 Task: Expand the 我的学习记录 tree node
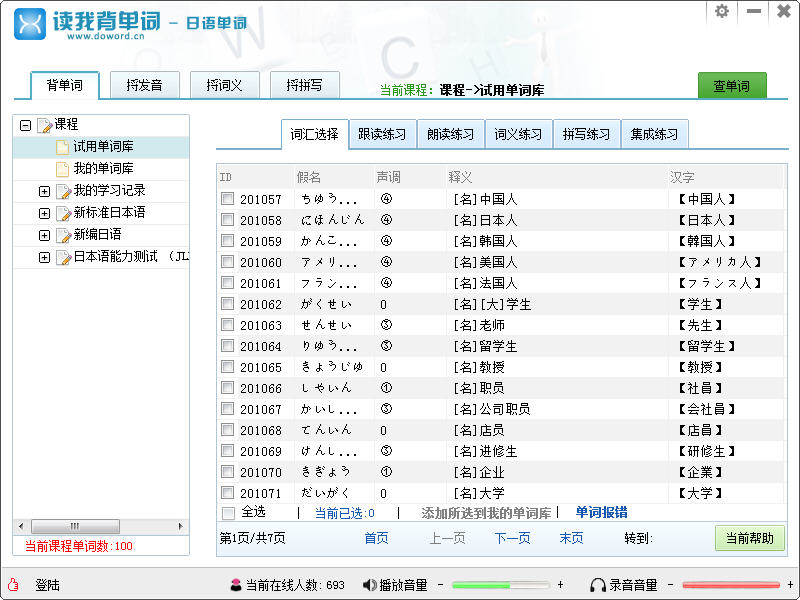[x=44, y=191]
